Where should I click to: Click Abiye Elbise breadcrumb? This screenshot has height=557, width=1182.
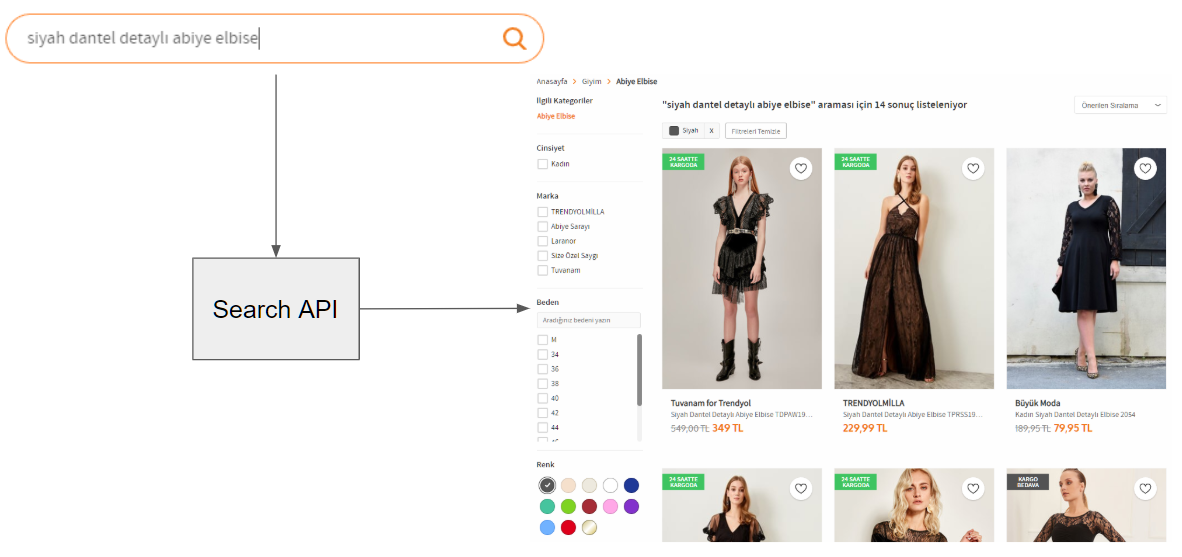636,81
